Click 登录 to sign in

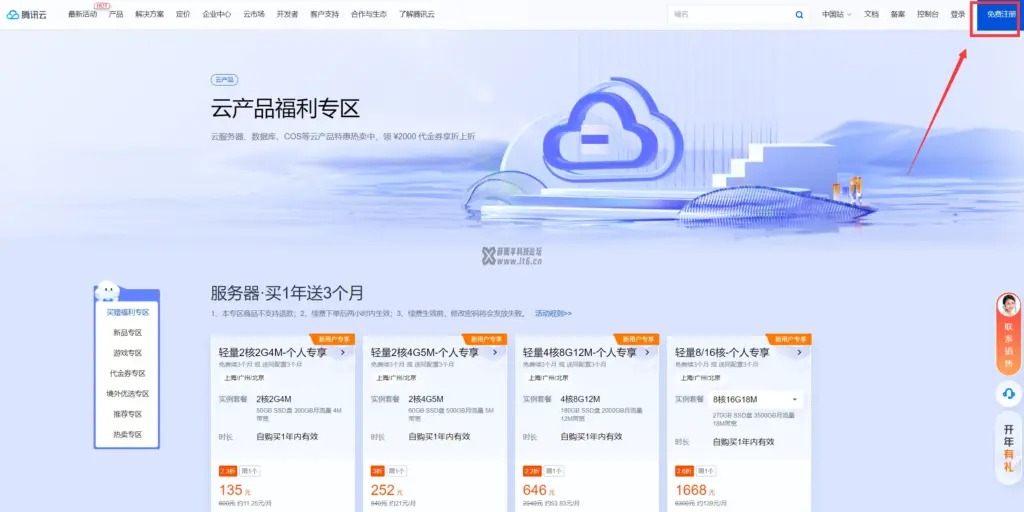pyautogui.click(x=958, y=14)
